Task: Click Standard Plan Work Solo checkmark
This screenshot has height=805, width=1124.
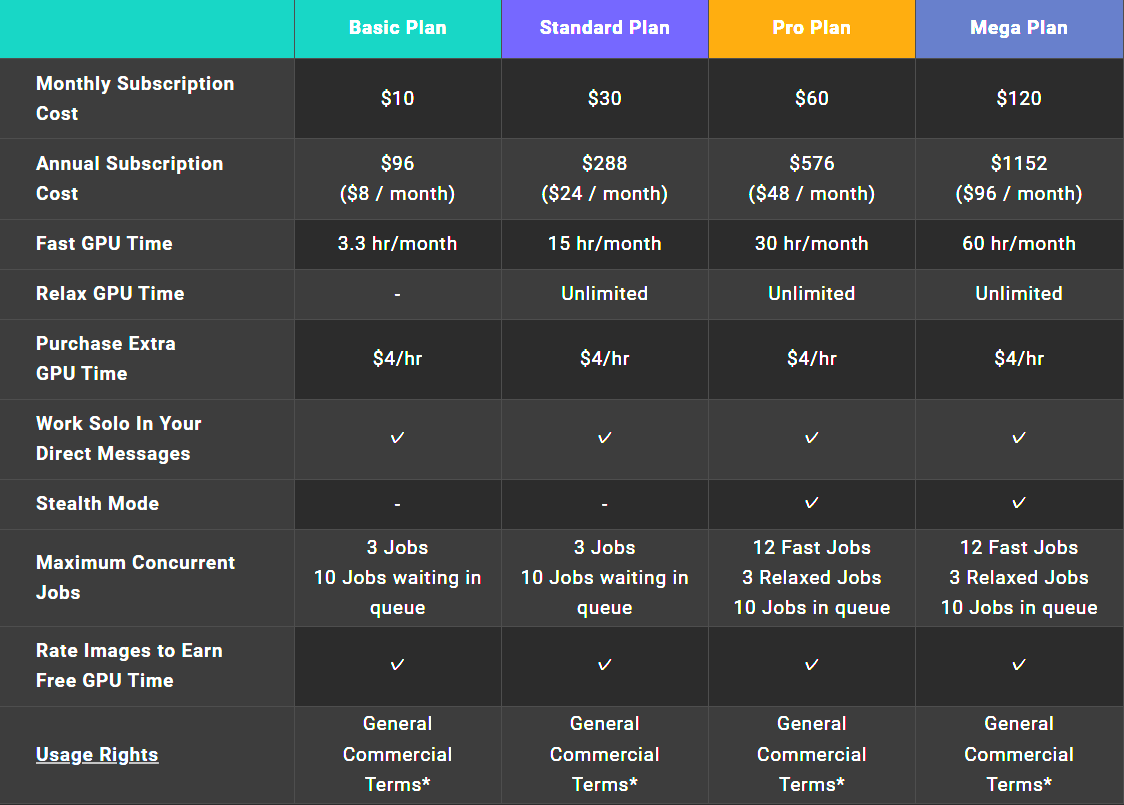Action: pyautogui.click(x=604, y=438)
